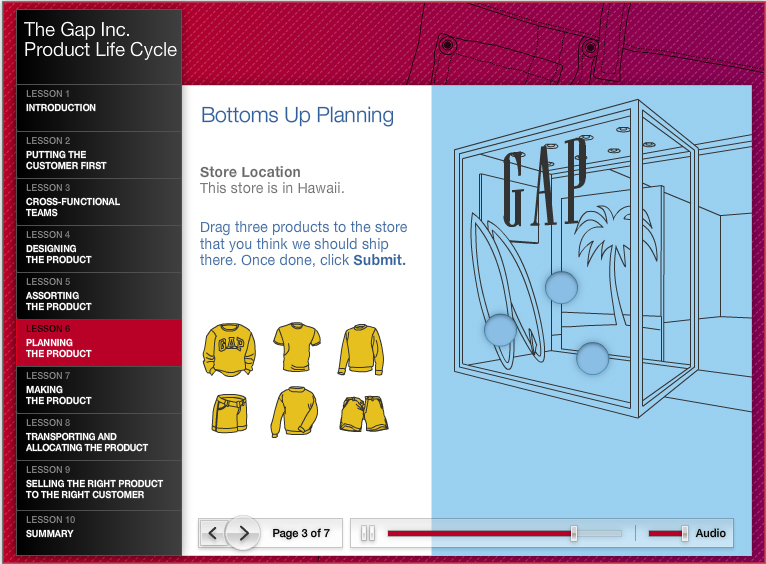Open Lesson 4 Designing the Product
This screenshot has width=766, height=564.
click(99, 249)
